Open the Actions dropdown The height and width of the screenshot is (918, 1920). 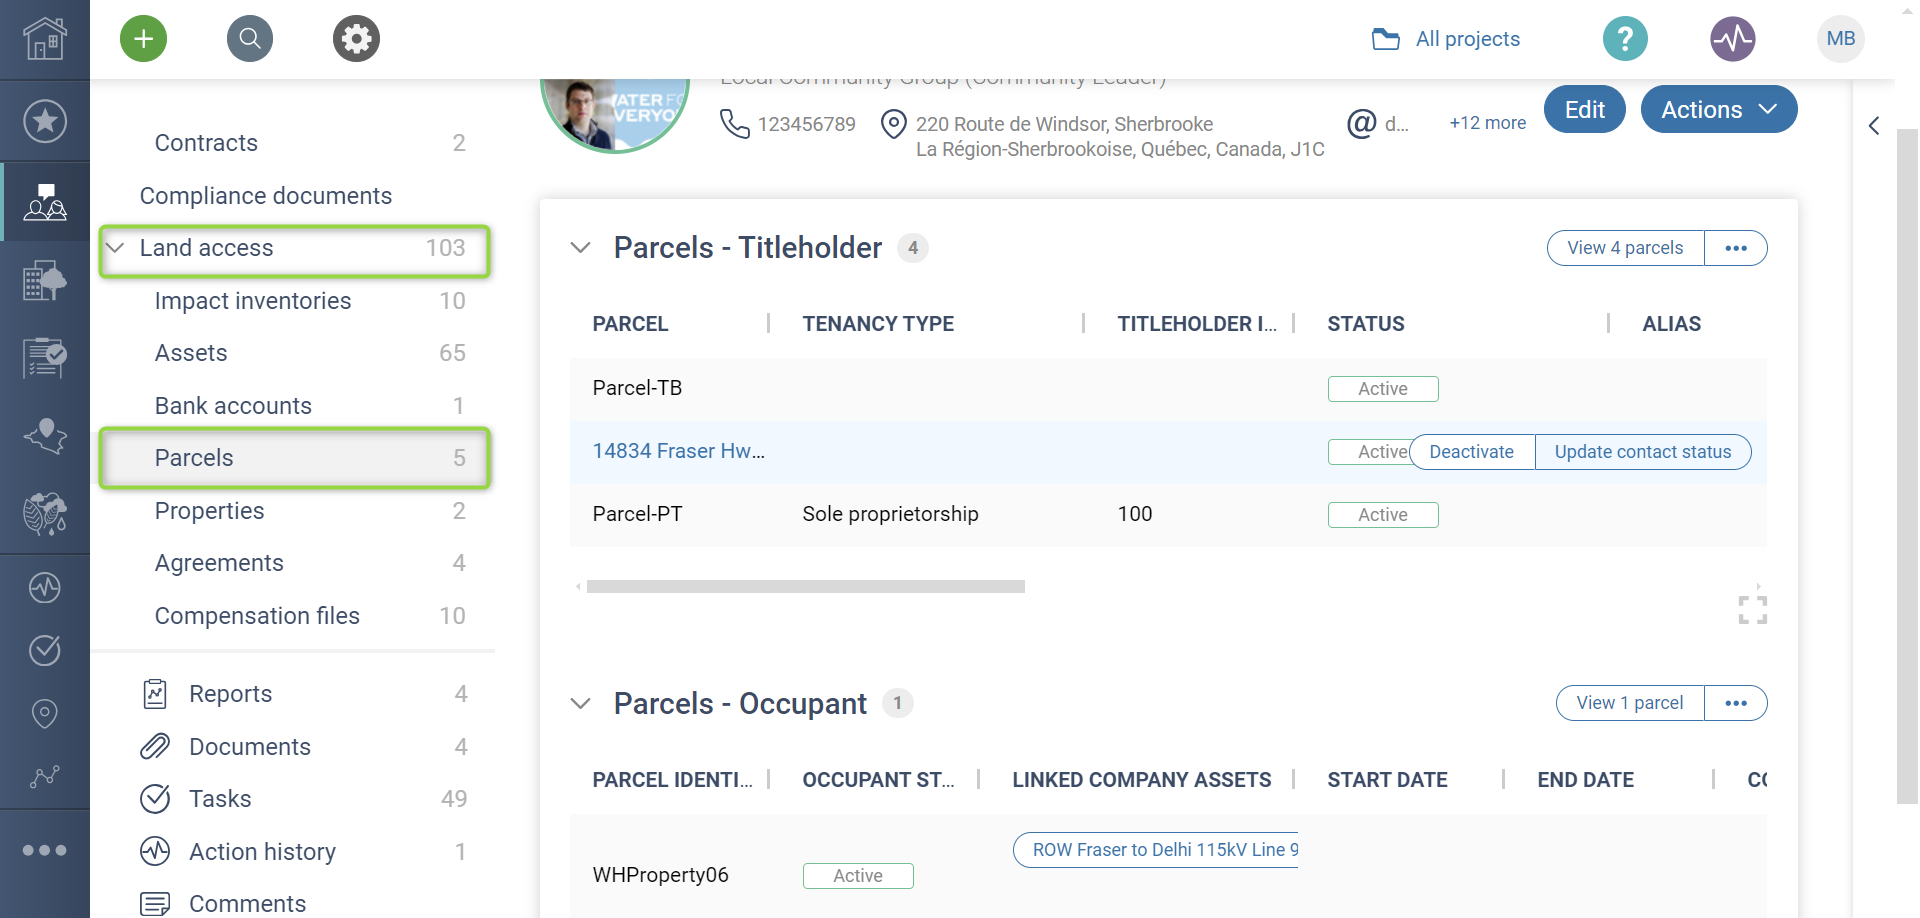tap(1718, 110)
